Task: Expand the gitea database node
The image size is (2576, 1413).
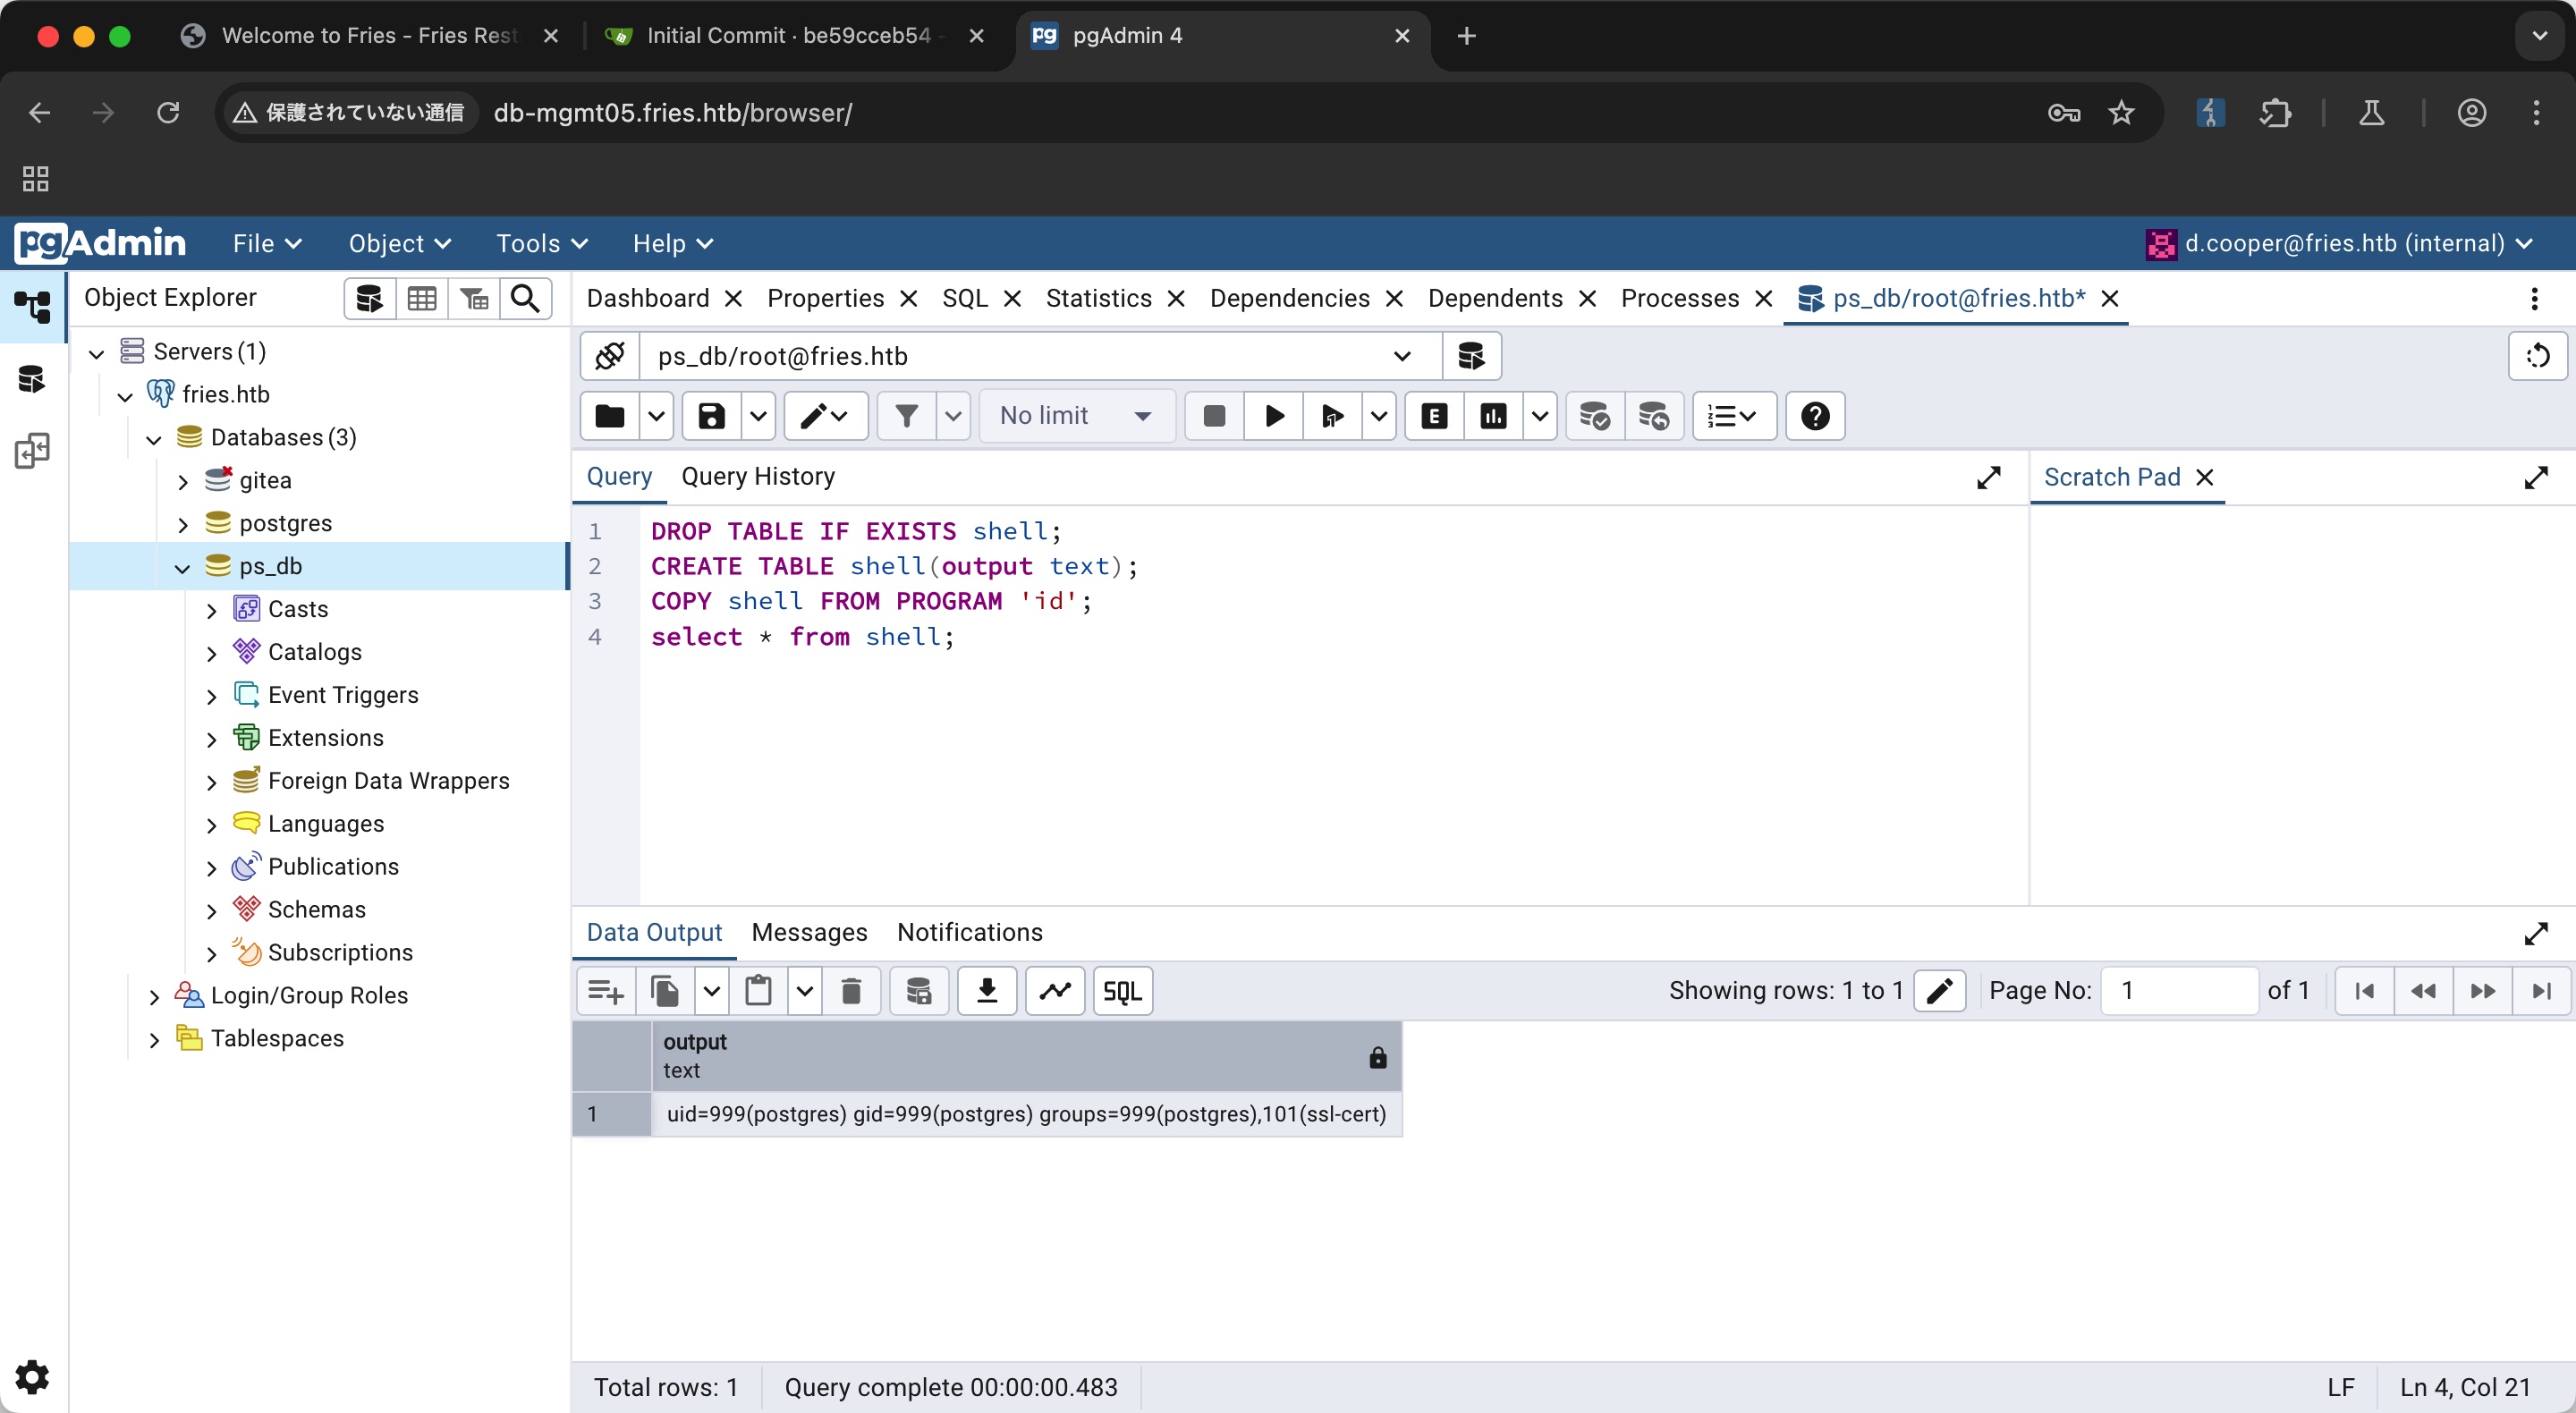Action: click(x=183, y=481)
